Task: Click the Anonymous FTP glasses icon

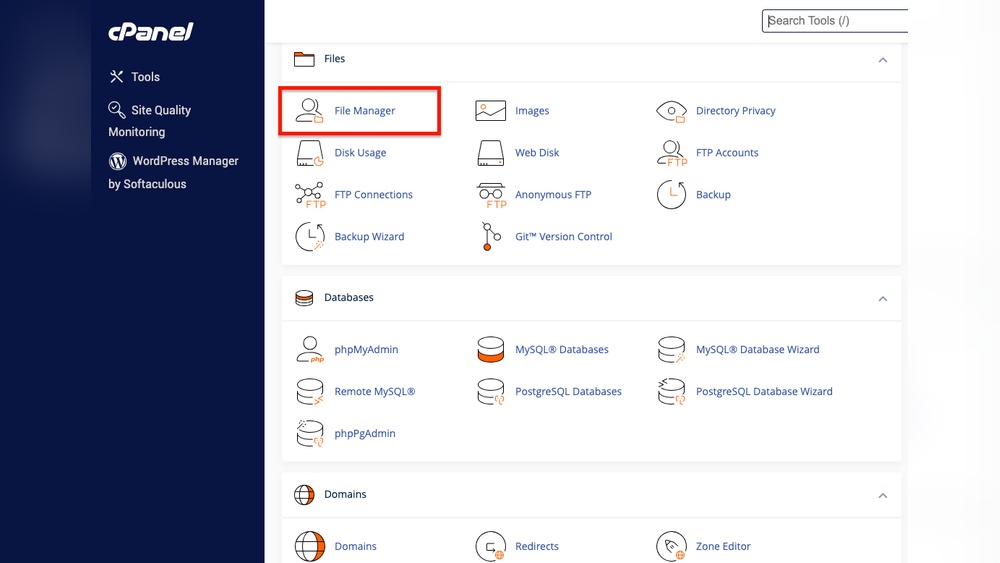Action: pyautogui.click(x=491, y=195)
